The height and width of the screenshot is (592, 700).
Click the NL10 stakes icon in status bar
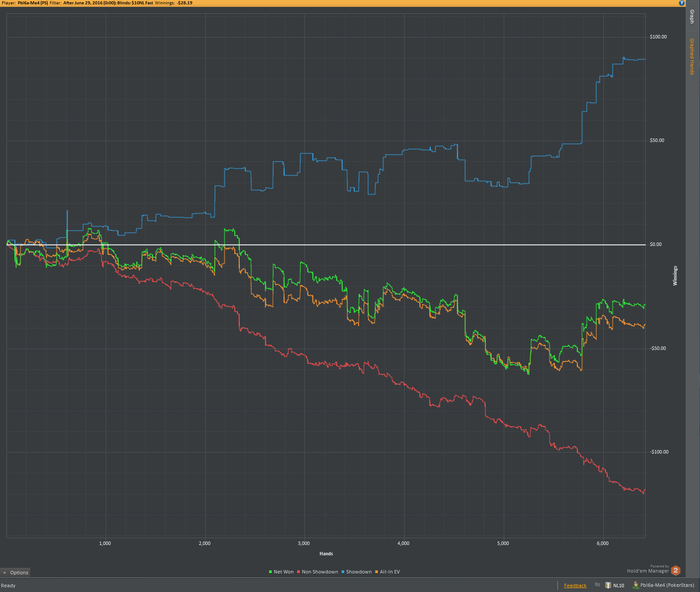tap(608, 585)
